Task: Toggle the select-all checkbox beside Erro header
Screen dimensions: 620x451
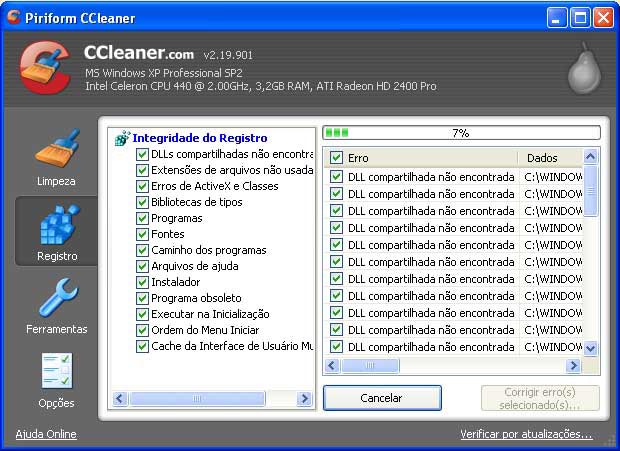Action: pos(336,158)
